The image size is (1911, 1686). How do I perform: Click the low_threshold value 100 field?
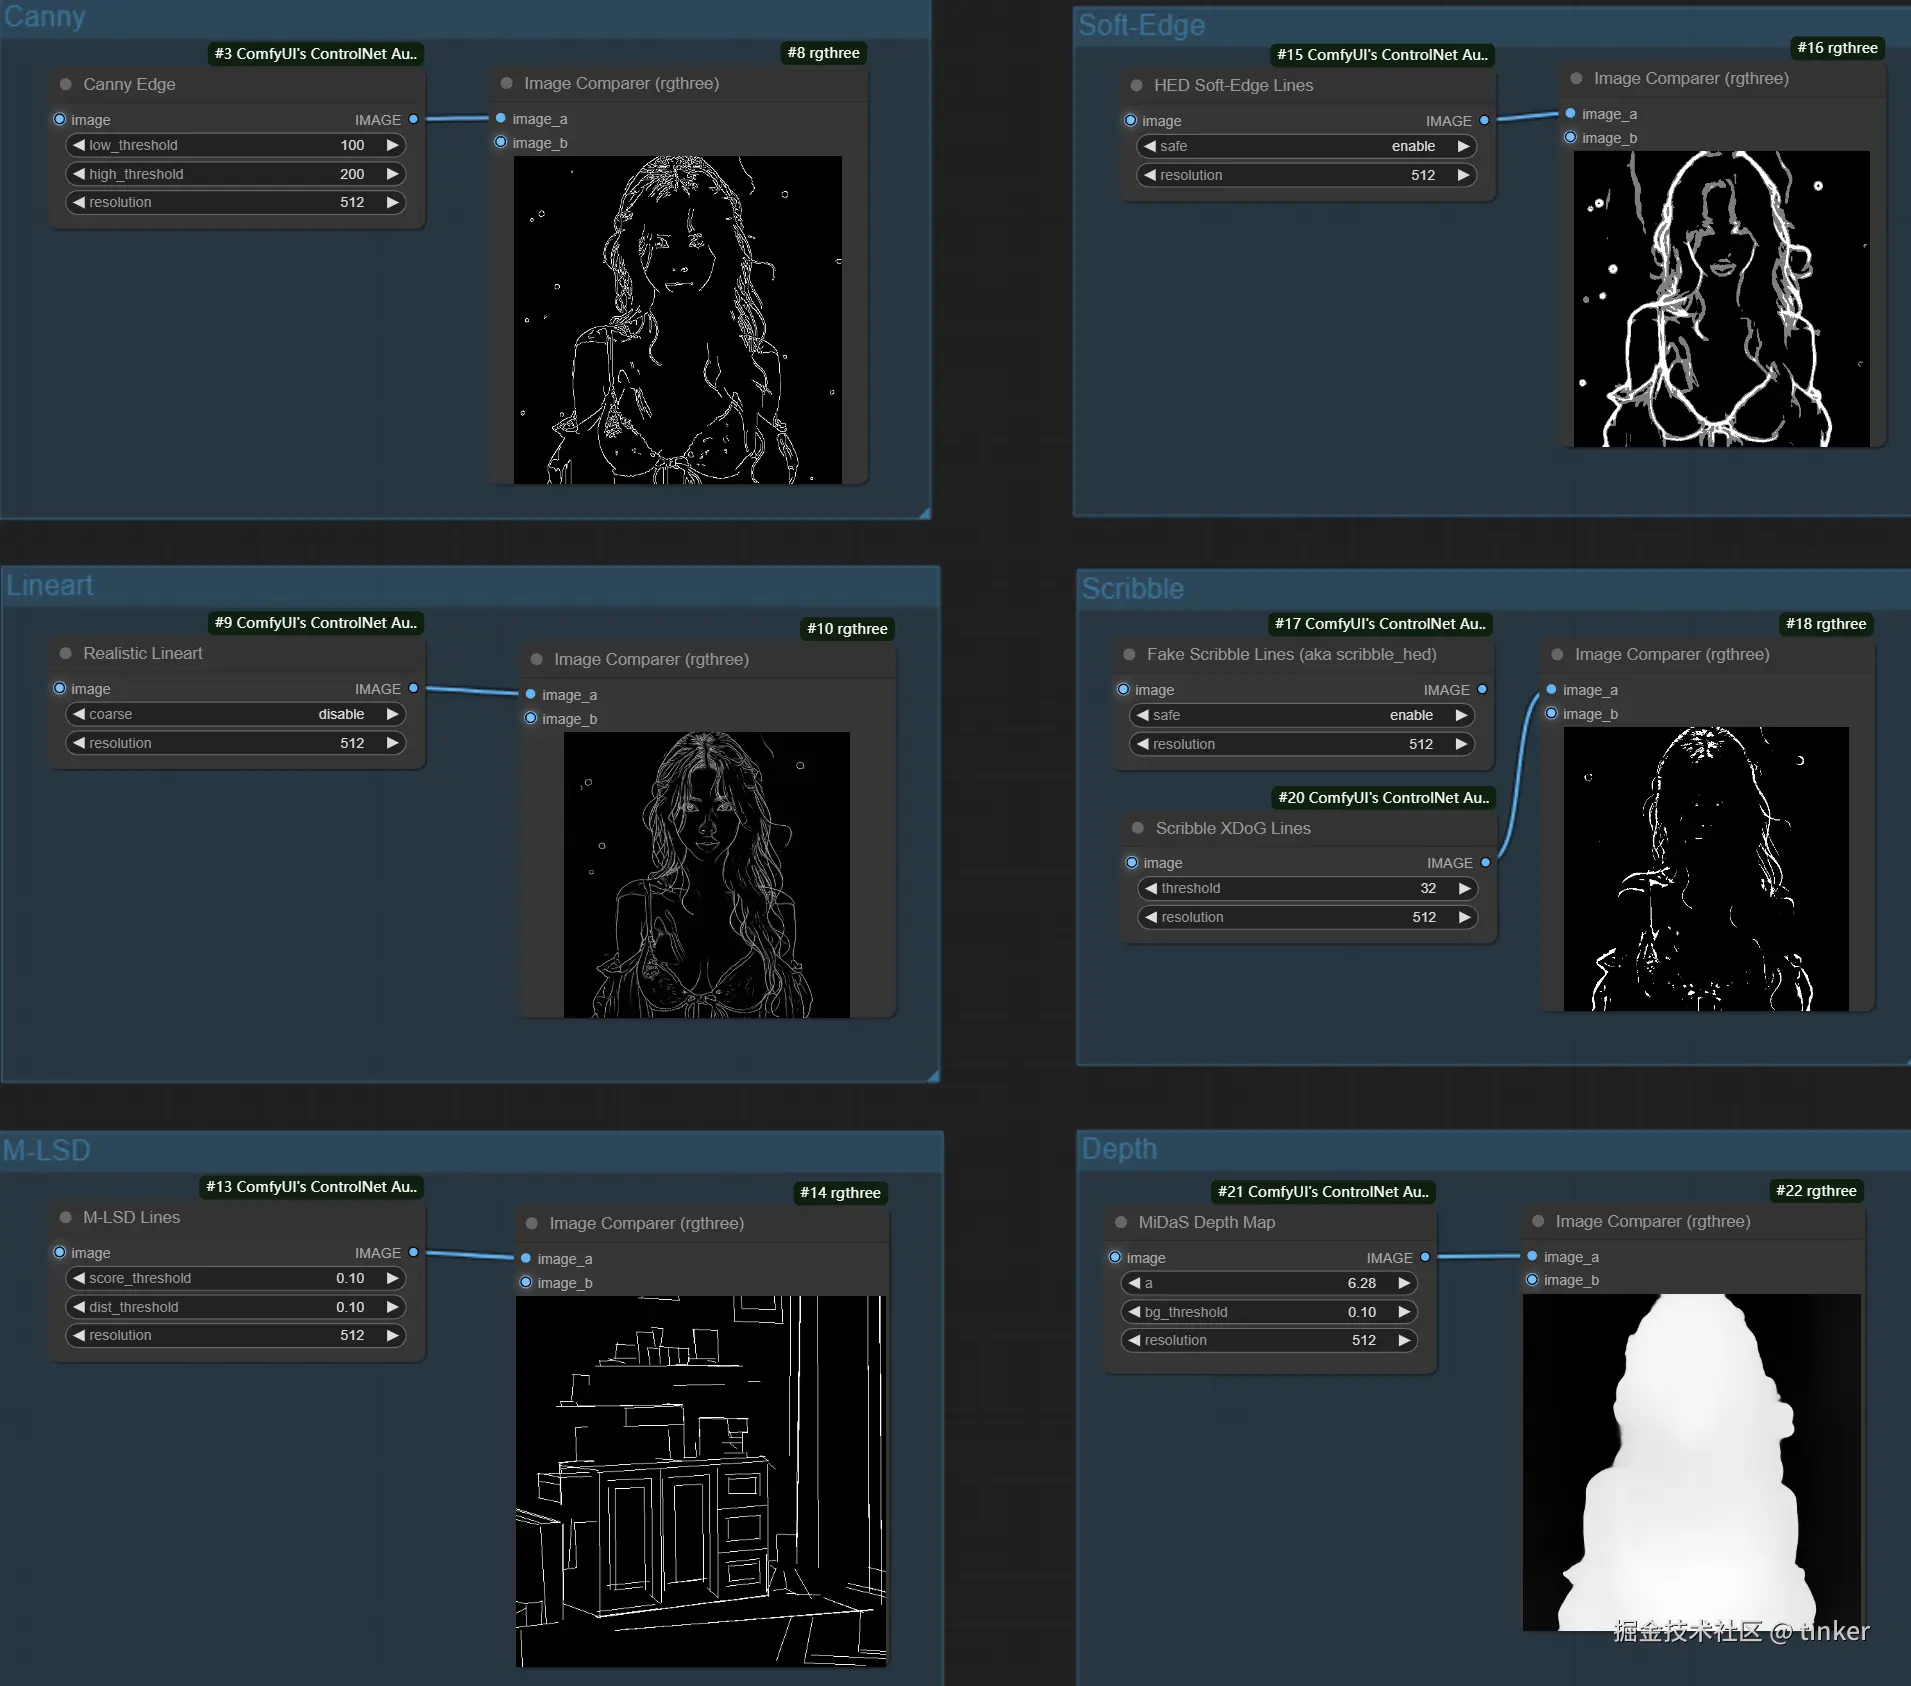click(x=352, y=146)
